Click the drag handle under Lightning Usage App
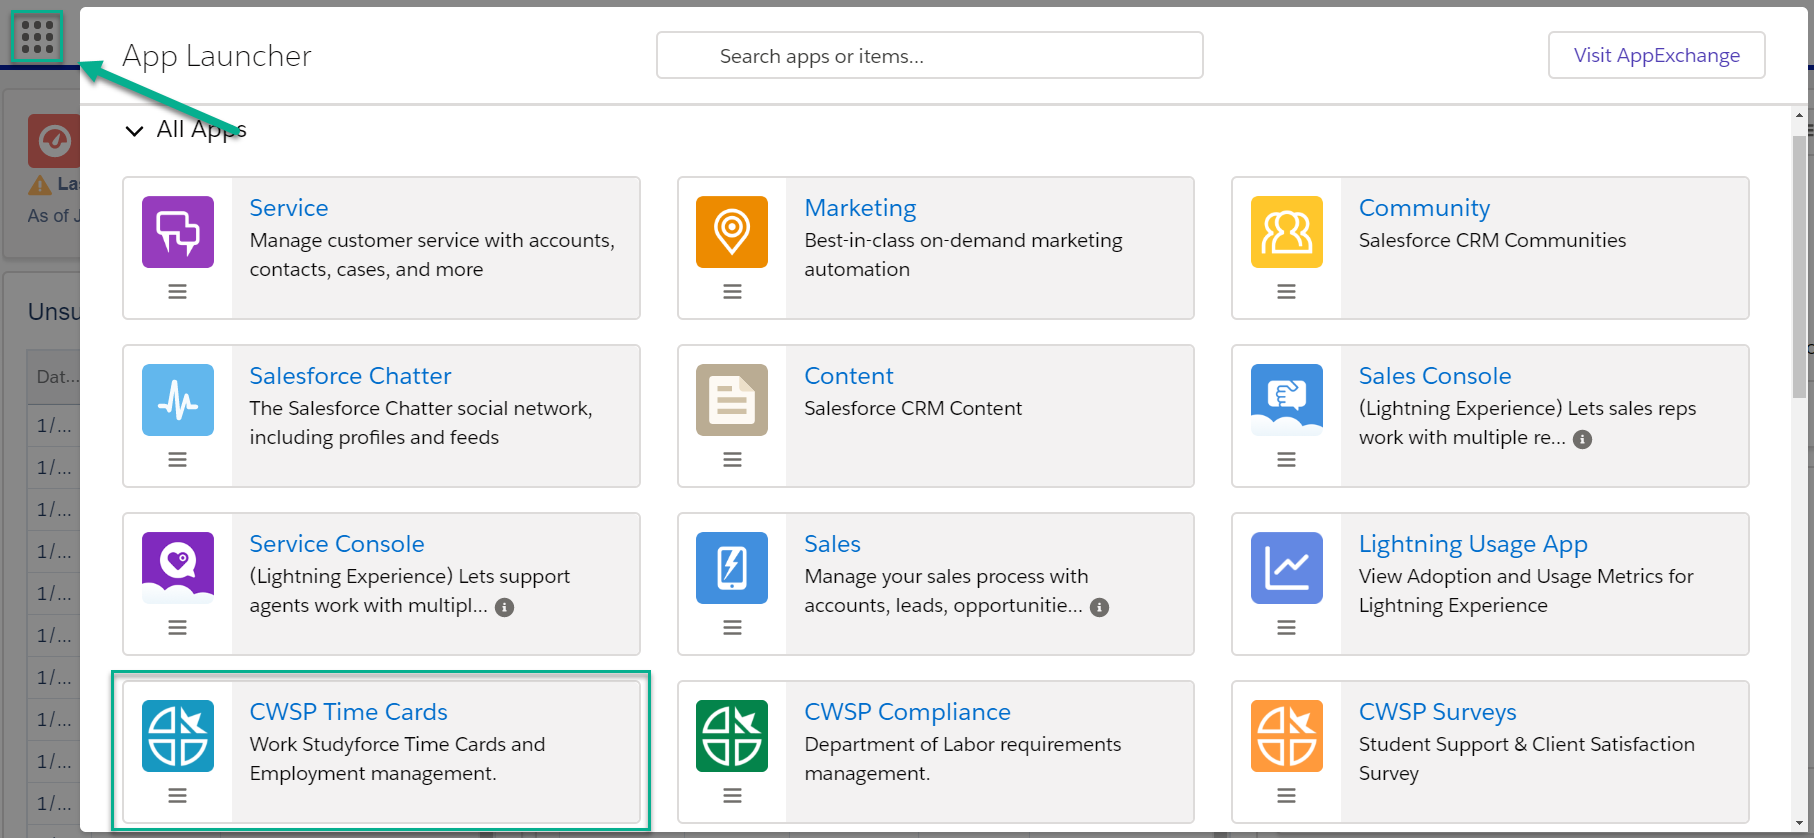 click(x=1286, y=628)
